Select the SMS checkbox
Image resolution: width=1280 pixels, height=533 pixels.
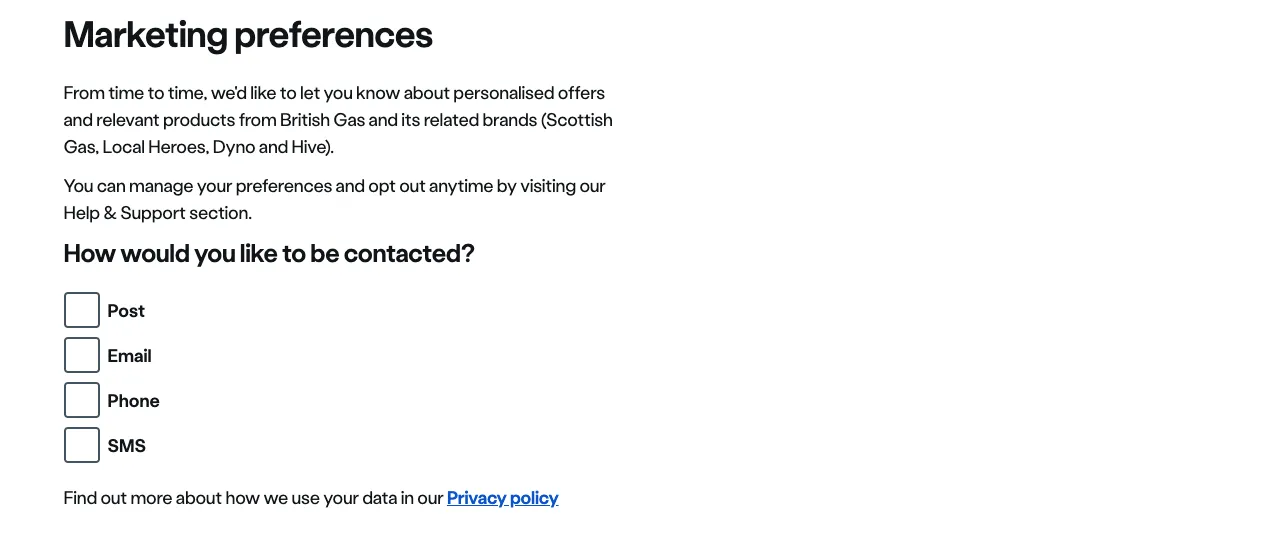click(82, 445)
